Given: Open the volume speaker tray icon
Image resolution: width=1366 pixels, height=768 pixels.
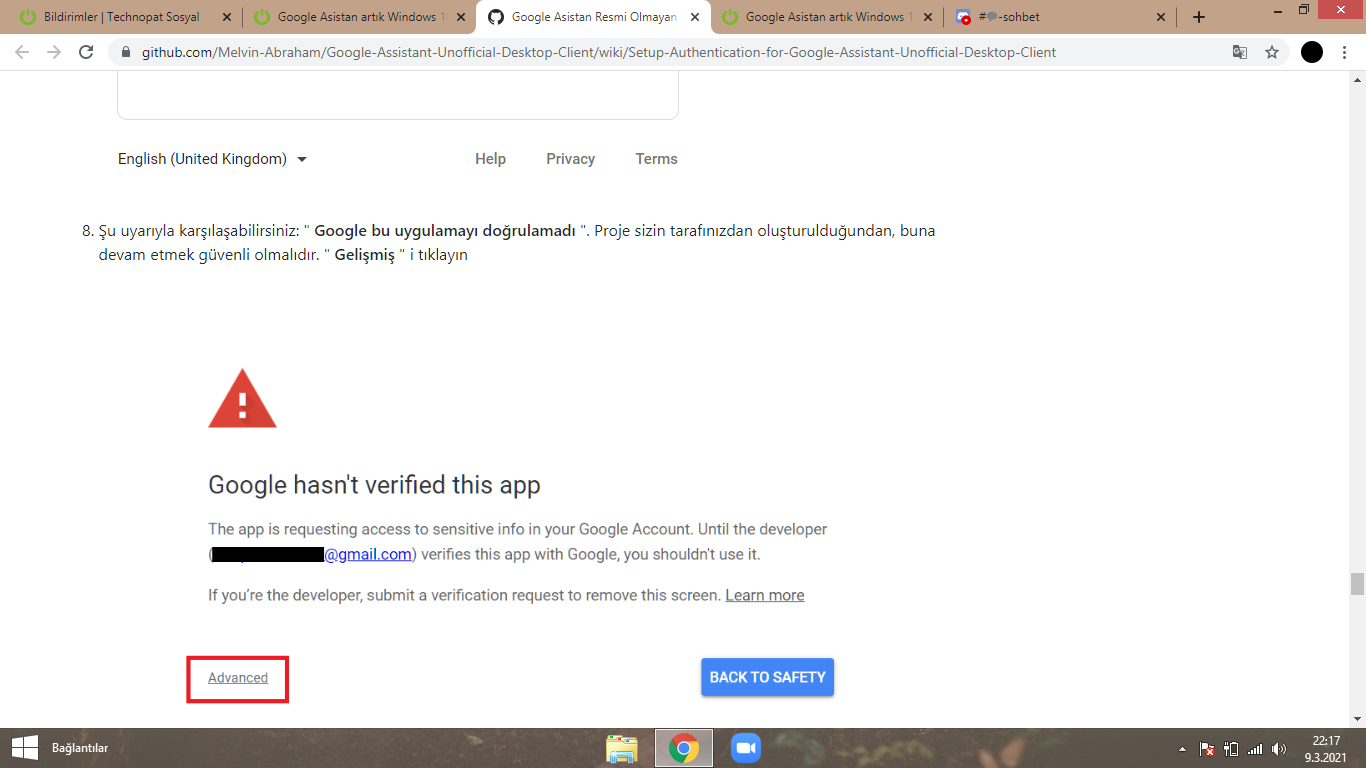Looking at the screenshot, I should click(1279, 749).
